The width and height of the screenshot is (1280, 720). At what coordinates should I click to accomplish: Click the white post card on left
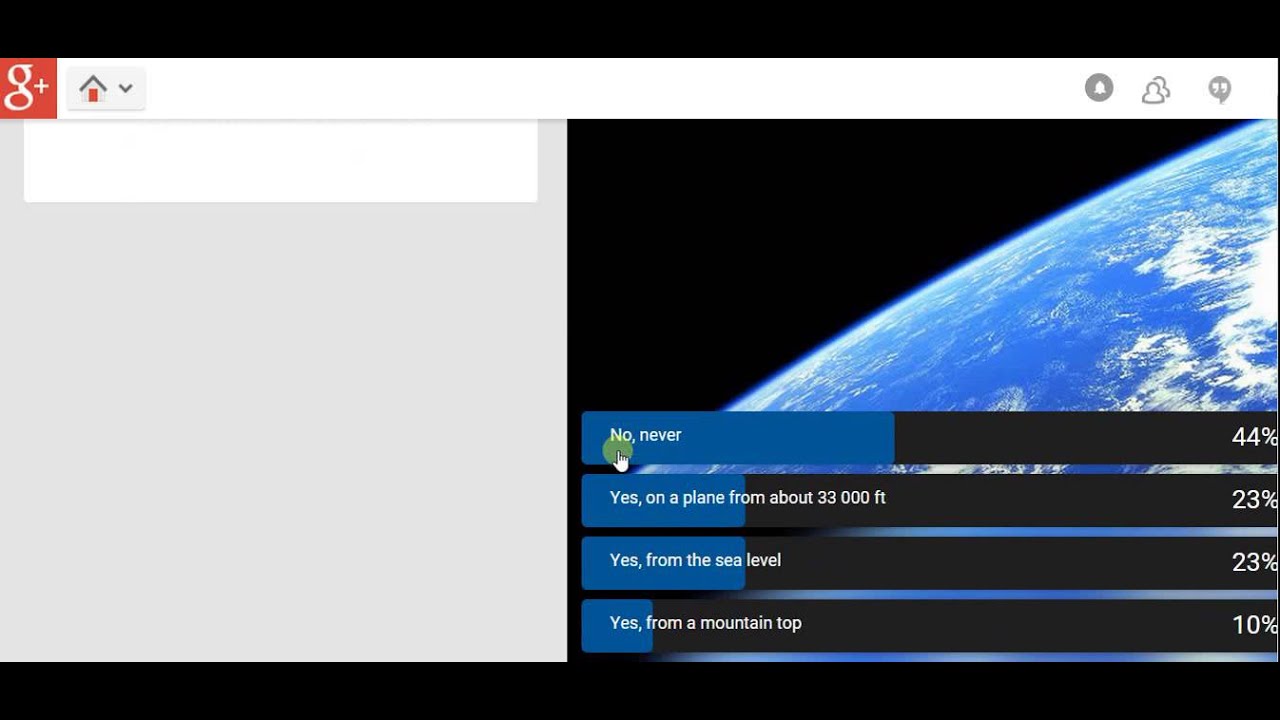click(x=280, y=160)
